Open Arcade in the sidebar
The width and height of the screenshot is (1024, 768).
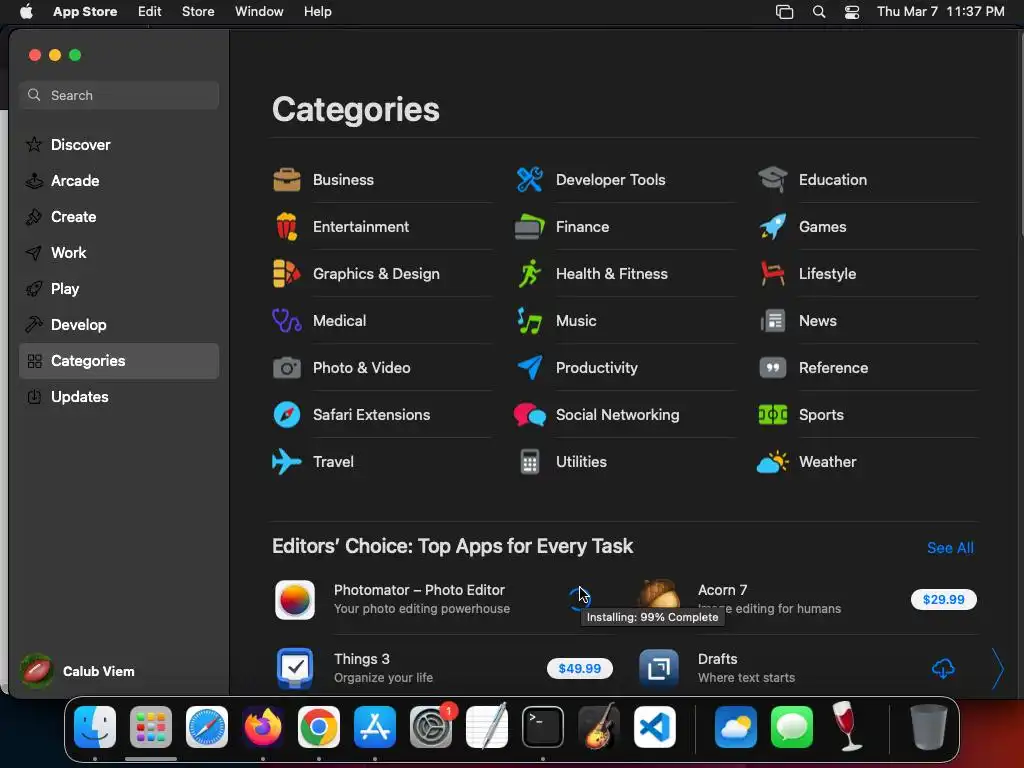pyautogui.click(x=119, y=181)
